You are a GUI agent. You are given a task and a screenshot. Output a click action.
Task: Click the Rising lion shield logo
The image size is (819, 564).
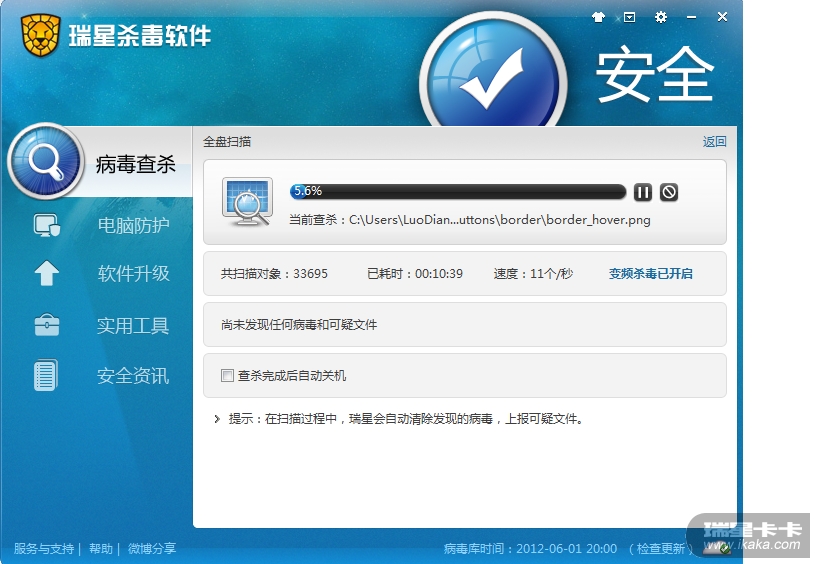[x=40, y=36]
